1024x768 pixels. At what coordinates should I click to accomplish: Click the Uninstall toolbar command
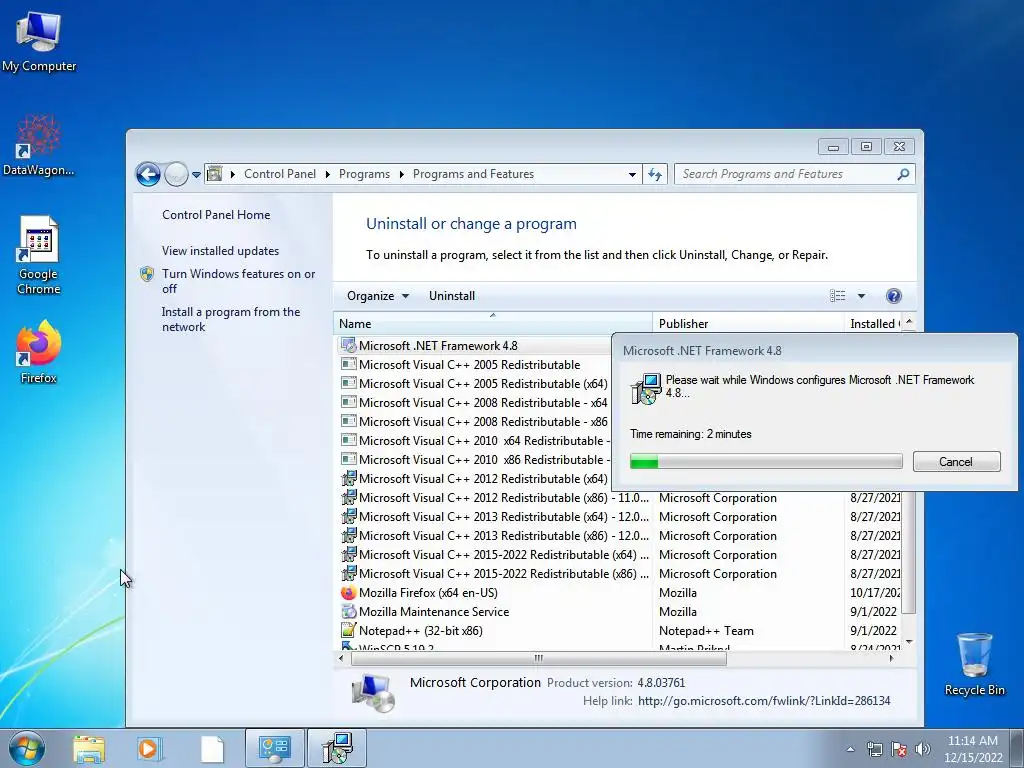point(452,296)
